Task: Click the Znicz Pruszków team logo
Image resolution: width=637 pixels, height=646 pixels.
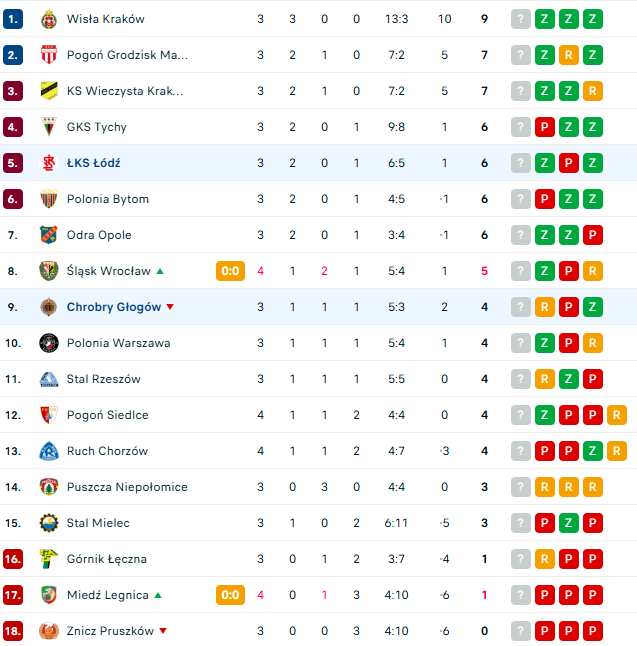Action: [49, 631]
